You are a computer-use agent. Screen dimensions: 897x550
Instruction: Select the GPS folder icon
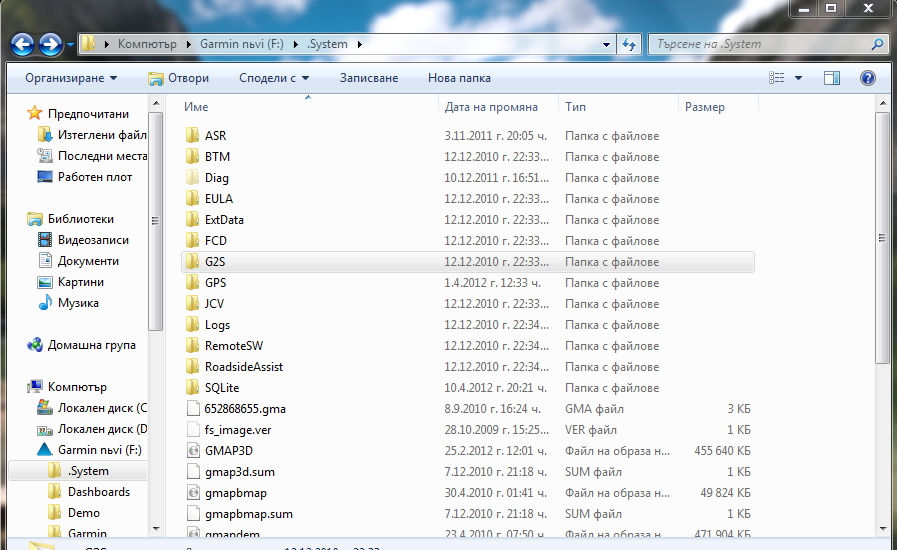coord(193,283)
